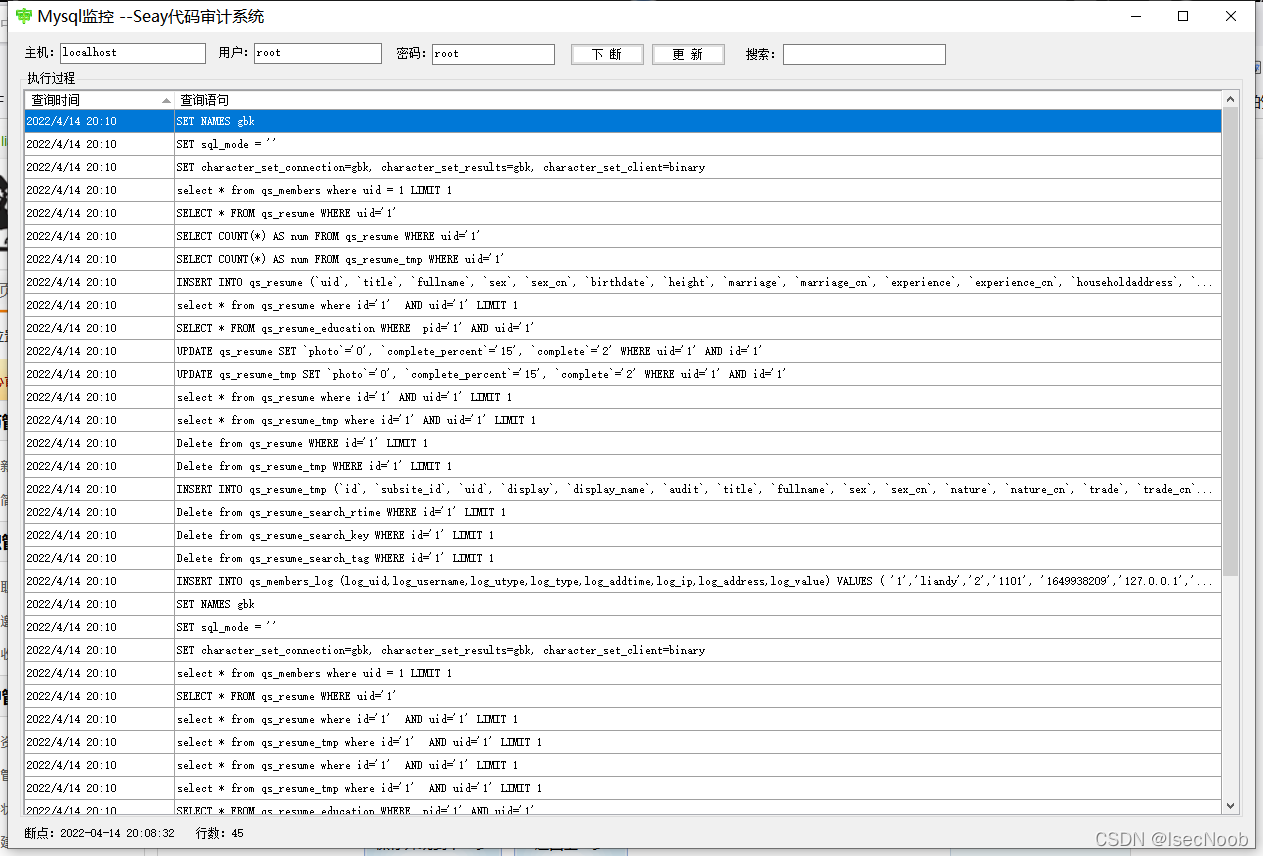
Task: Focus the 主机 localhost input field
Action: 133,54
